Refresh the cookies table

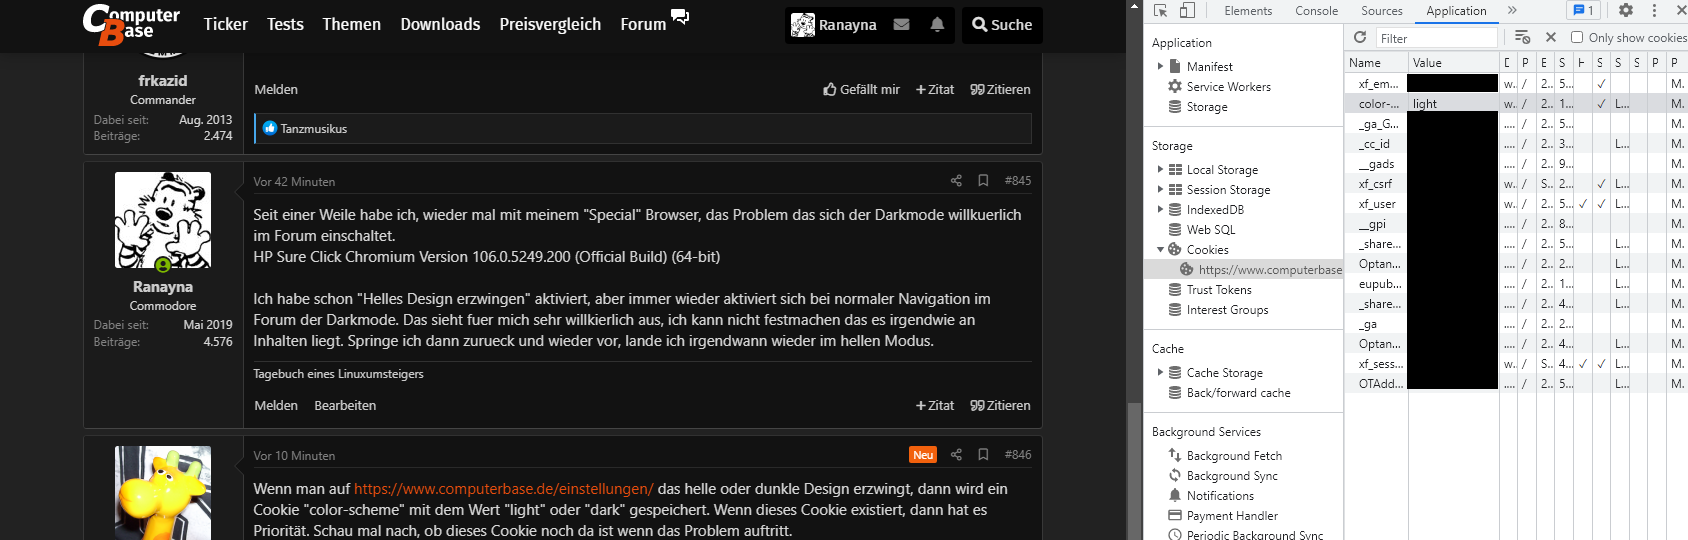pos(1360,37)
